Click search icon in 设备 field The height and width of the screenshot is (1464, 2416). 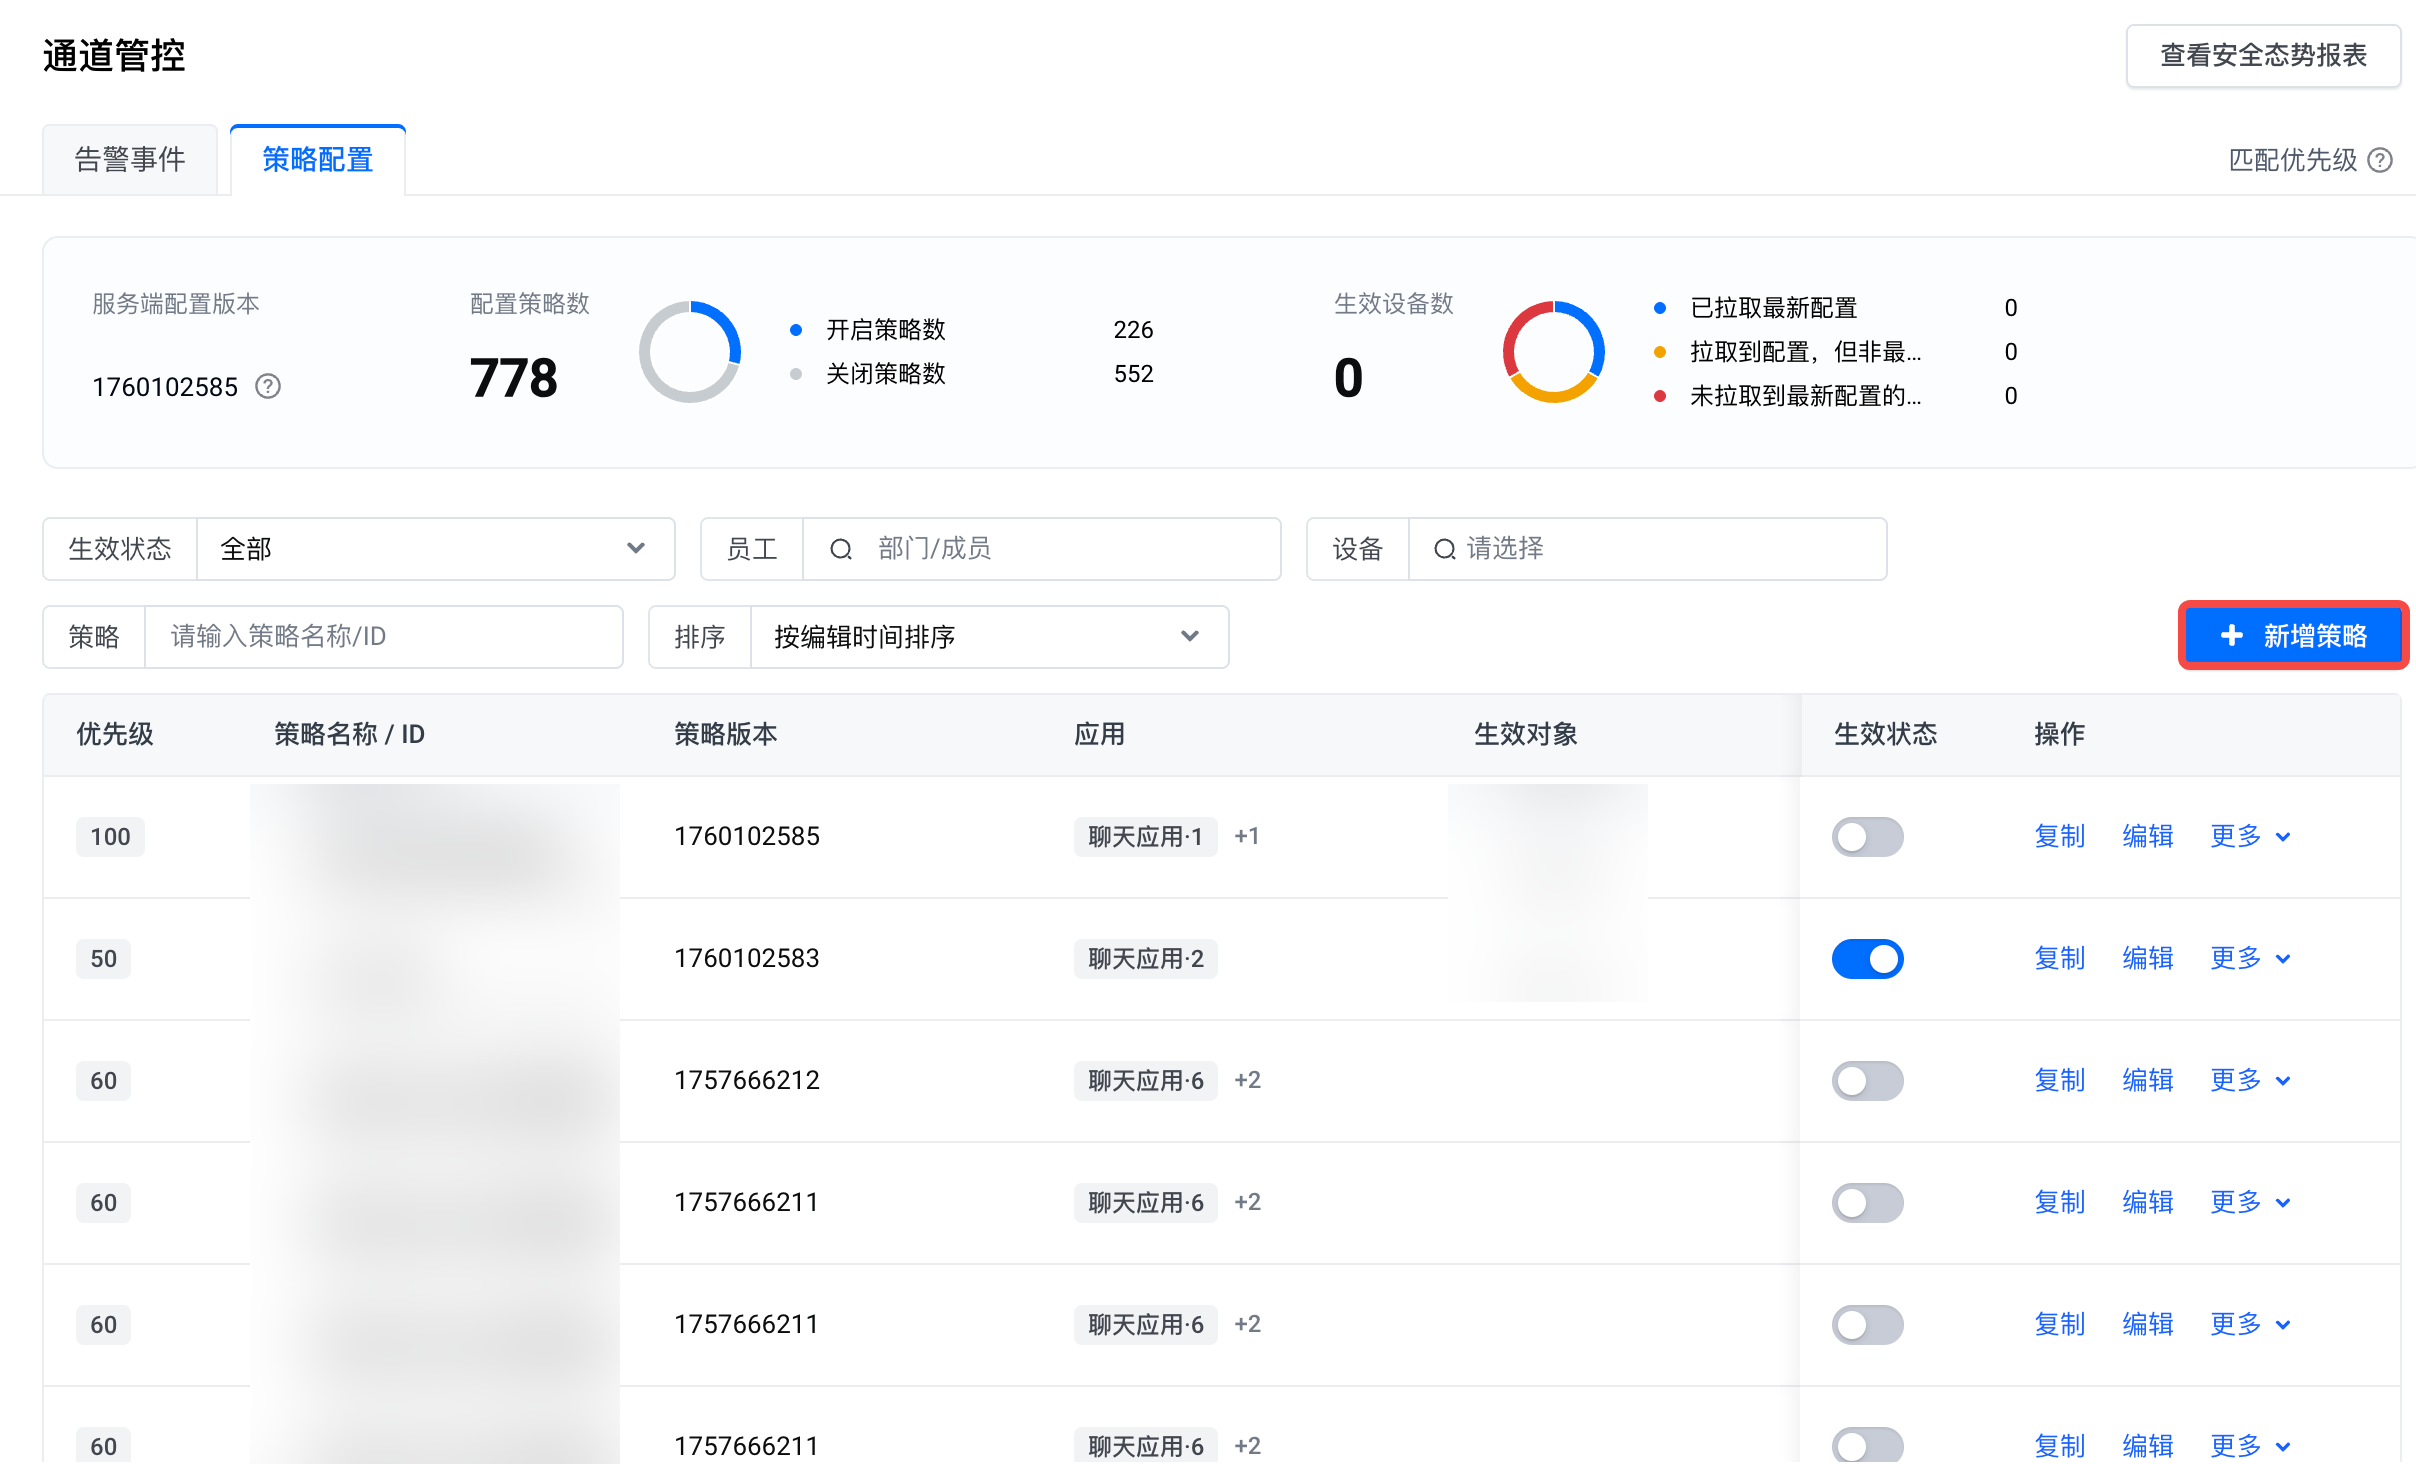pyautogui.click(x=1444, y=549)
